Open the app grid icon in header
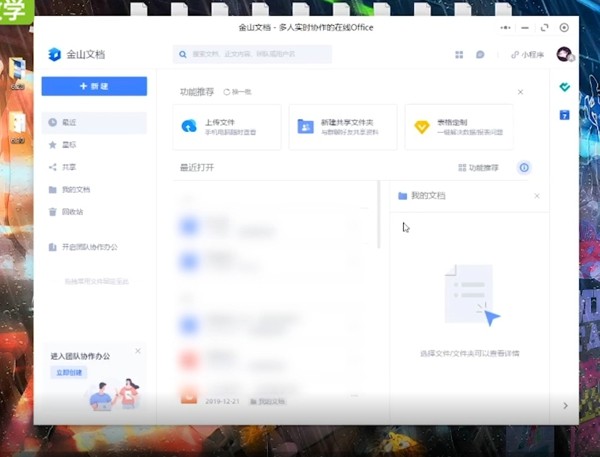The width and height of the screenshot is (600, 457). tap(459, 55)
